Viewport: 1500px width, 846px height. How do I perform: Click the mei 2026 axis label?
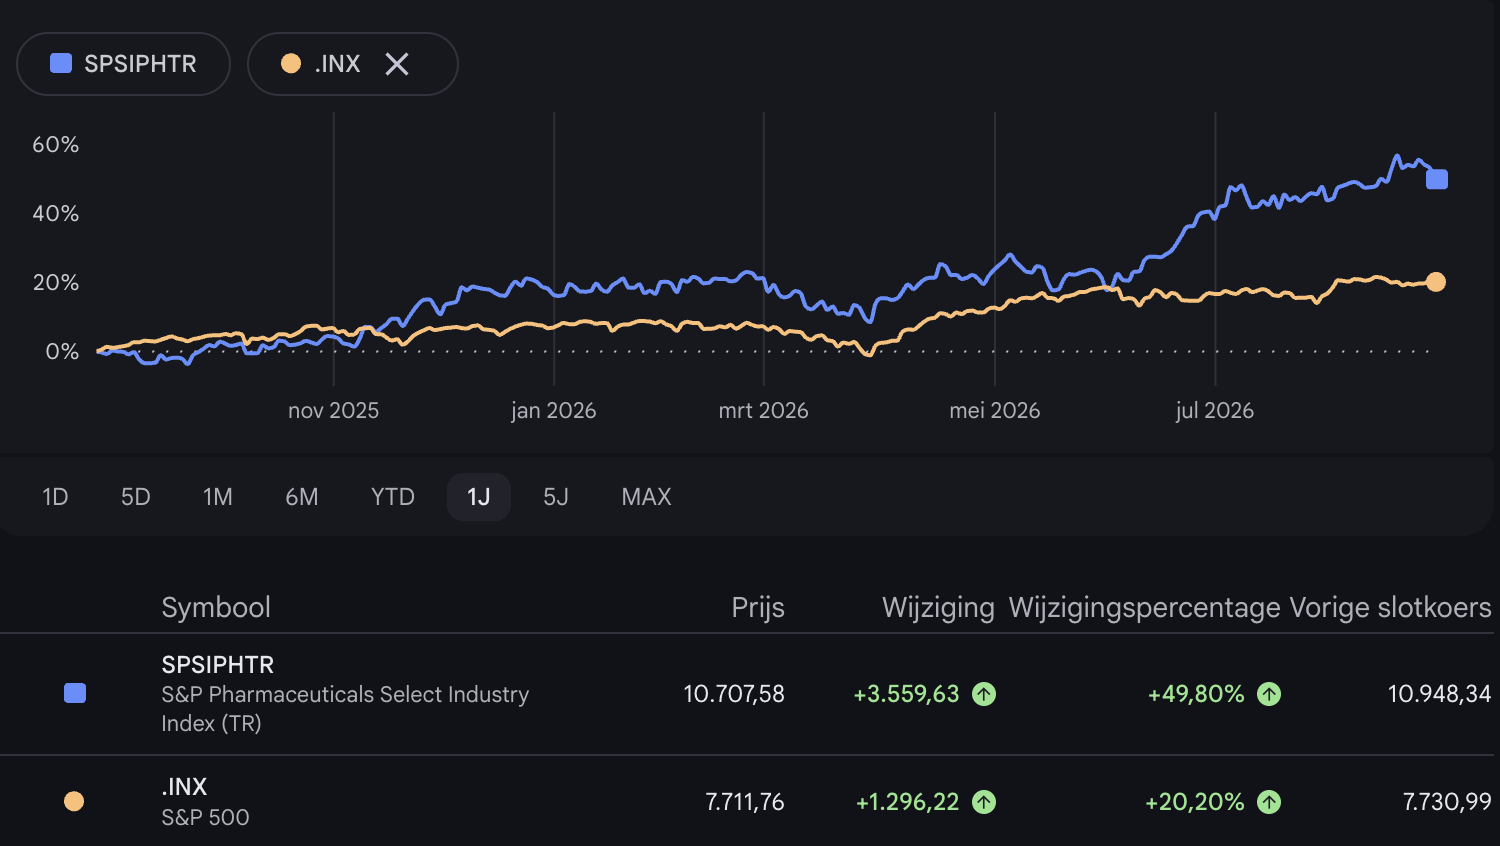coord(994,410)
